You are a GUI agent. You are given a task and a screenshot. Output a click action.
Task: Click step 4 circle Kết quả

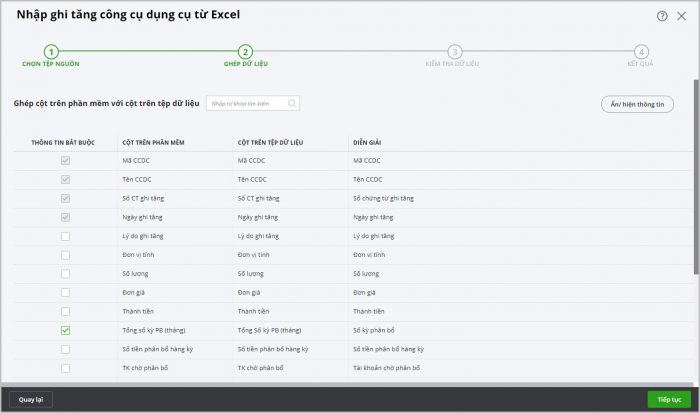tap(641, 51)
